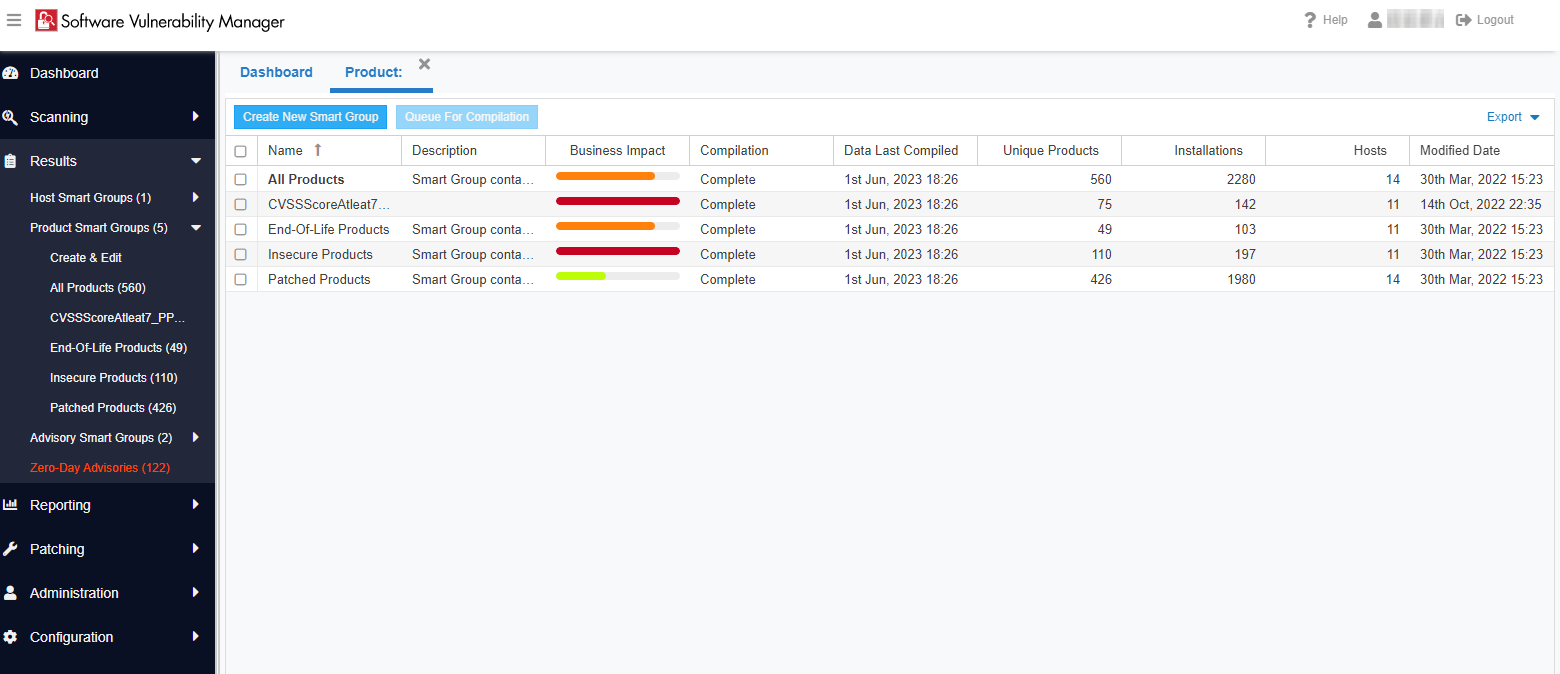Viewport: 1560px width, 674px height.
Task: Check the All Products row checkbox
Action: [x=240, y=180]
